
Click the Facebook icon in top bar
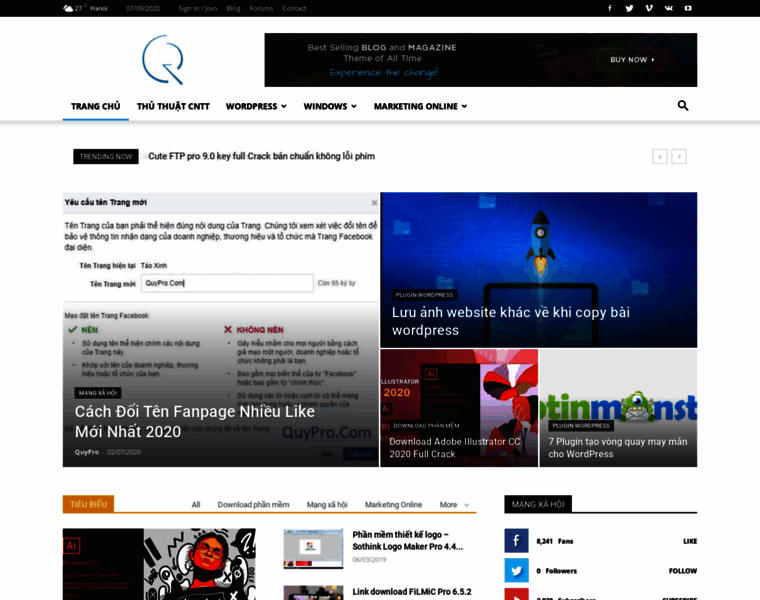610,8
